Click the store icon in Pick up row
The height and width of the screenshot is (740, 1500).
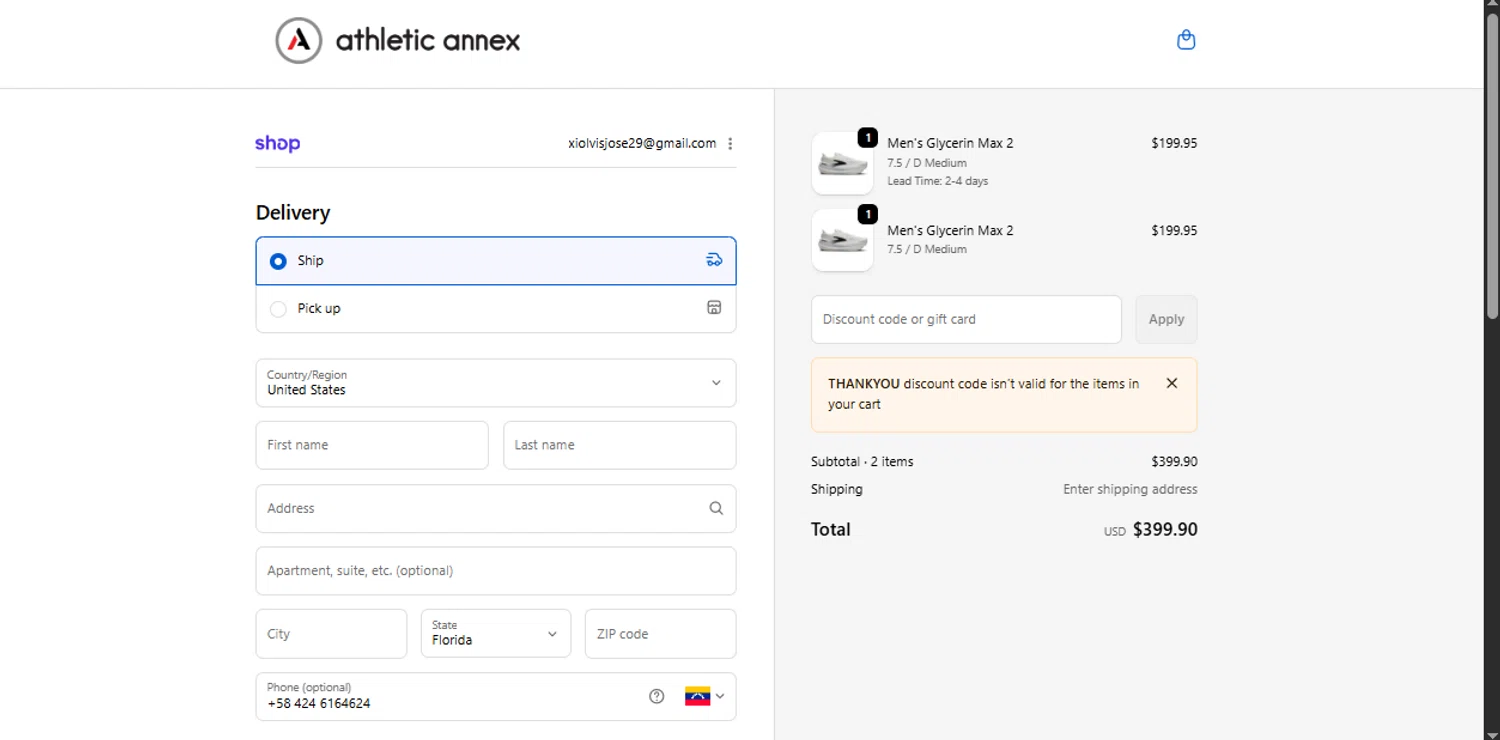pyautogui.click(x=714, y=308)
